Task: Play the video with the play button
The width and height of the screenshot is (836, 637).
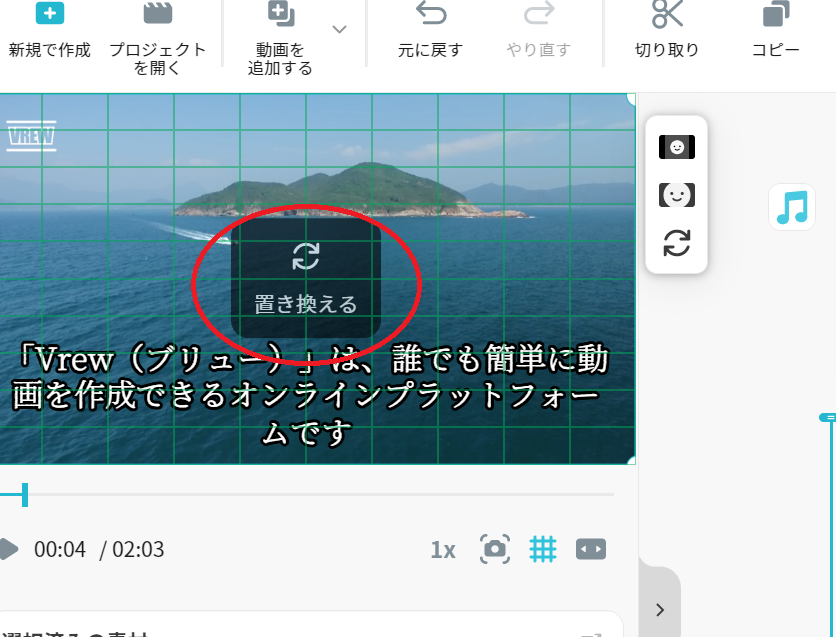Action: pyautogui.click(x=8, y=549)
